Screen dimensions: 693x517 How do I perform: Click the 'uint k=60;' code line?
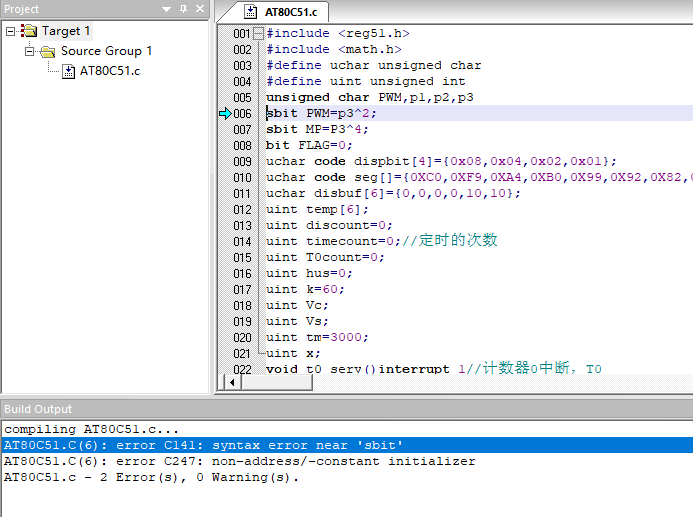[x=305, y=289]
